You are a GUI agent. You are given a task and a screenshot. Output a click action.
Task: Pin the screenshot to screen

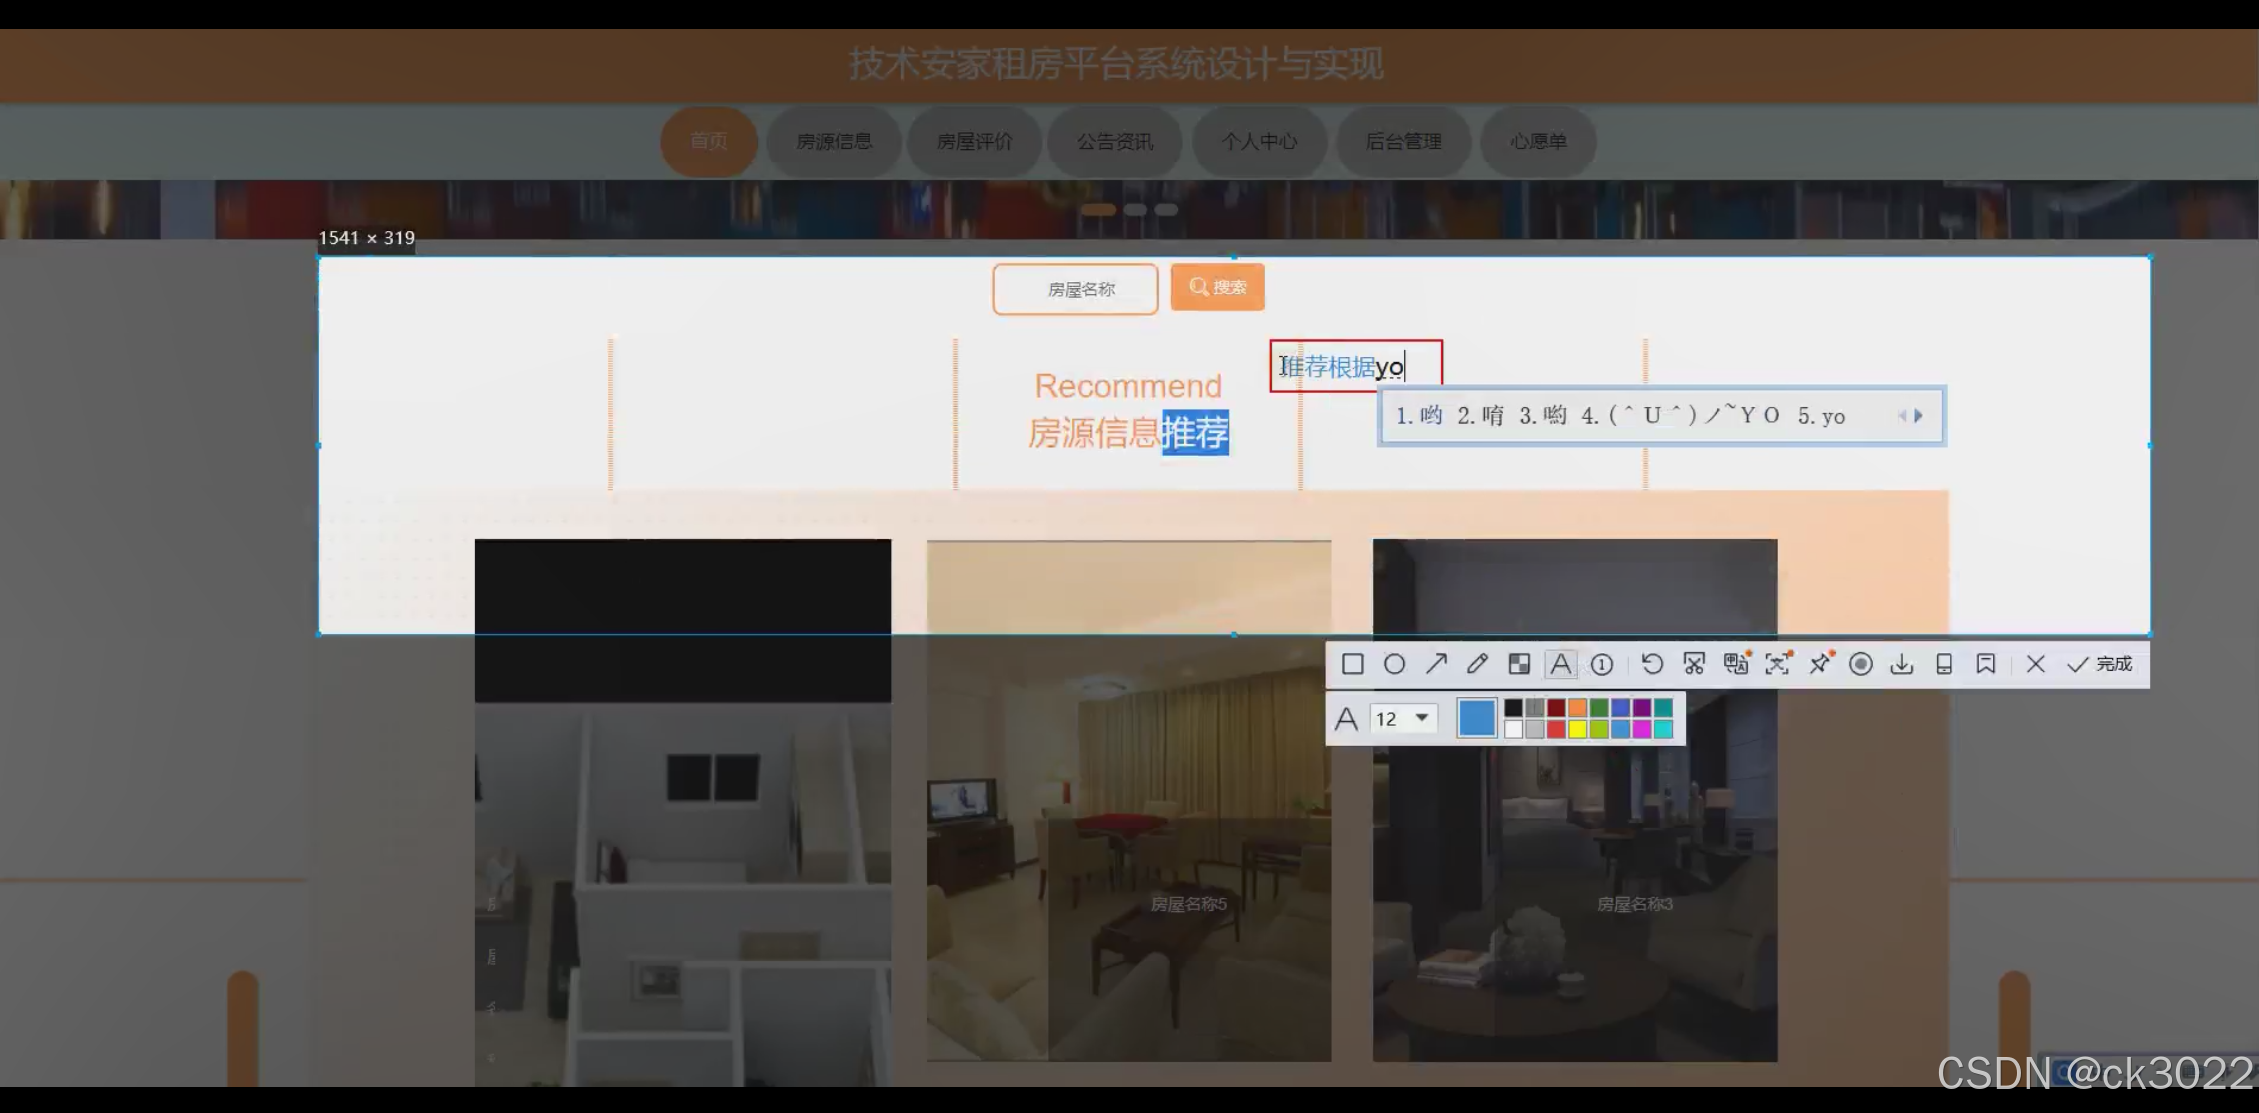click(1820, 664)
